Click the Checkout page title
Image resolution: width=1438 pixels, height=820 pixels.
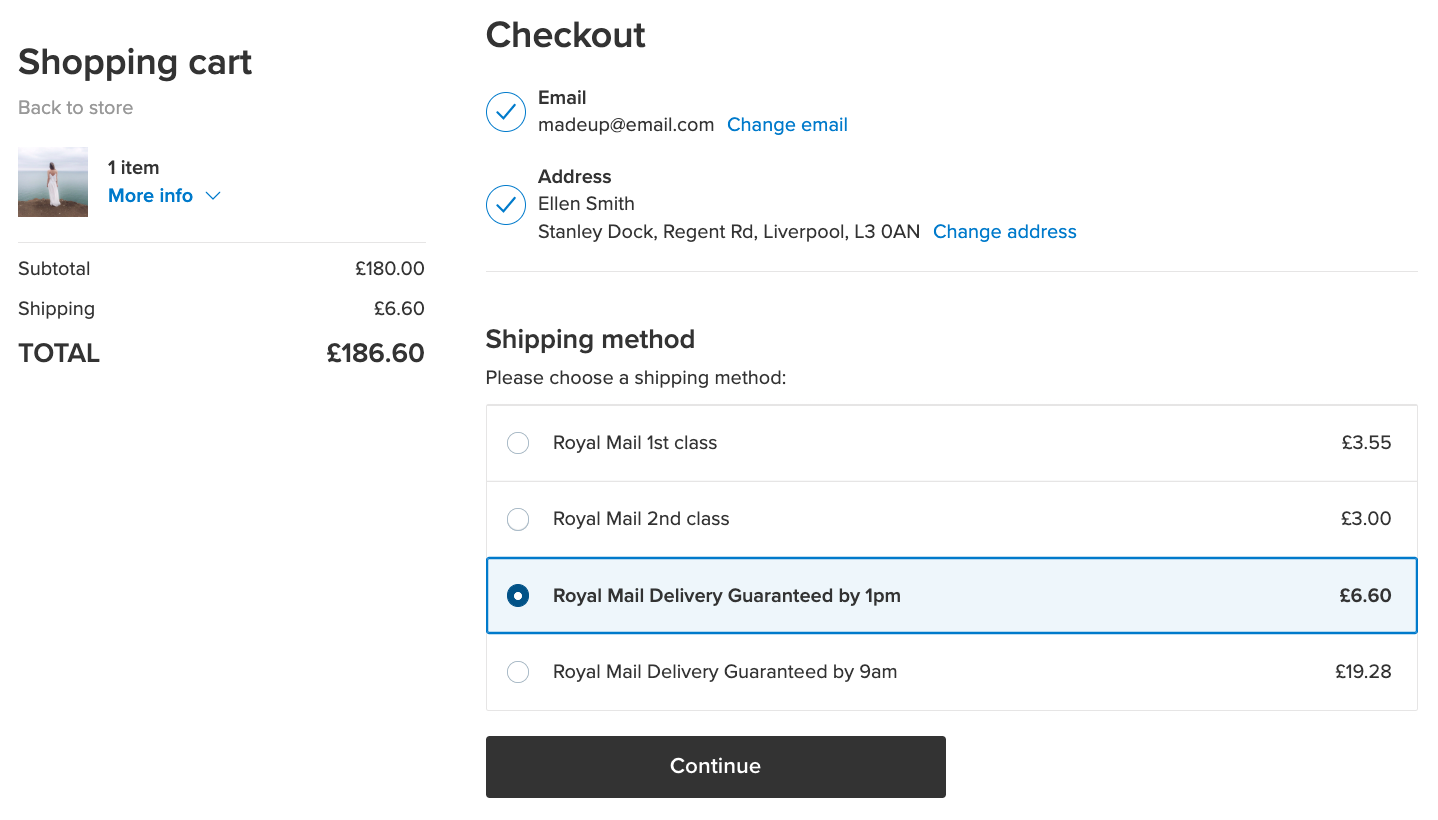click(x=565, y=35)
